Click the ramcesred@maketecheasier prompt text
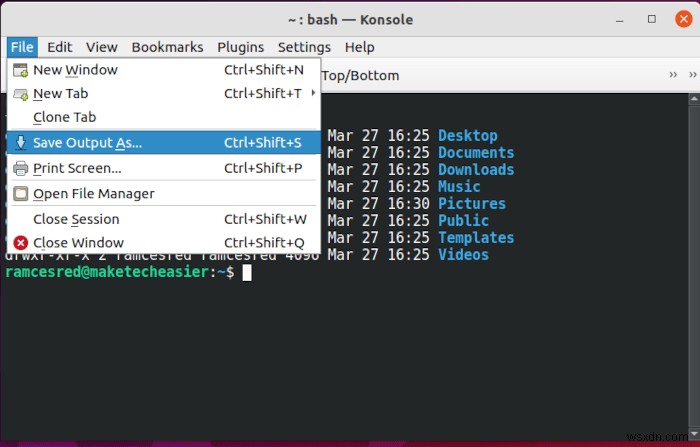Viewport: 700px width, 447px height. (107, 272)
